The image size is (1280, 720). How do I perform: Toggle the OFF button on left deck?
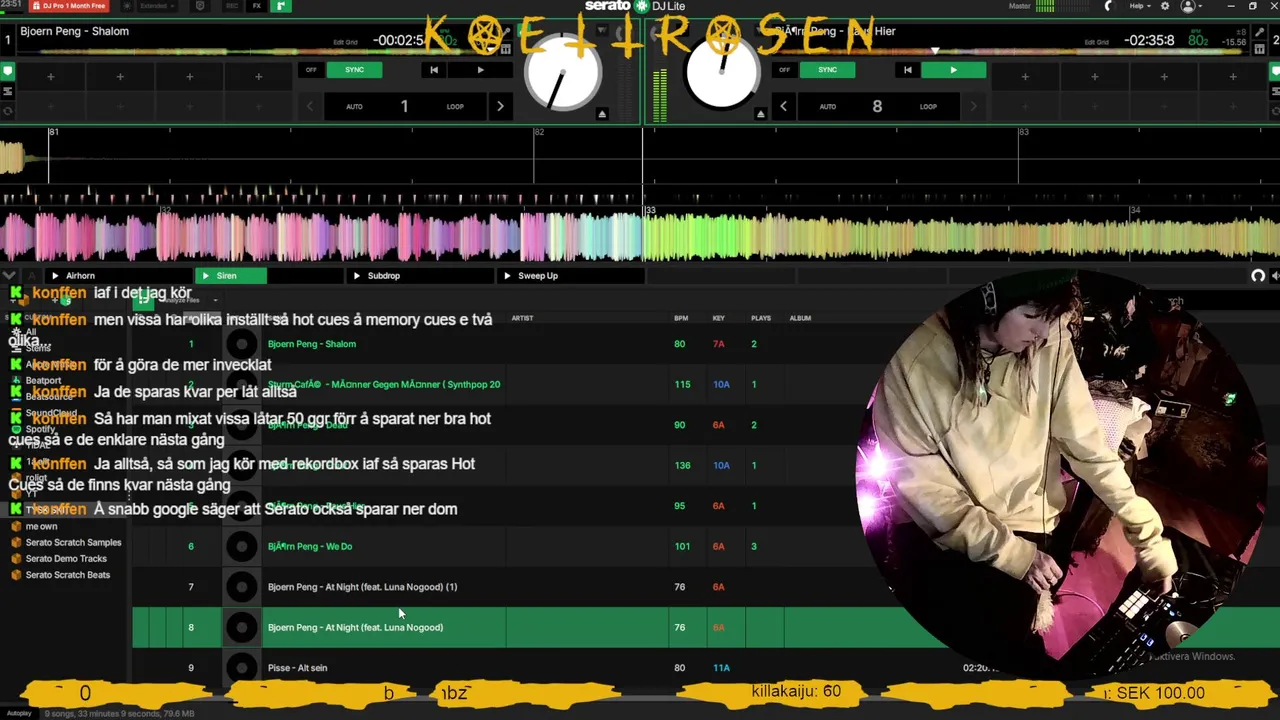point(311,70)
